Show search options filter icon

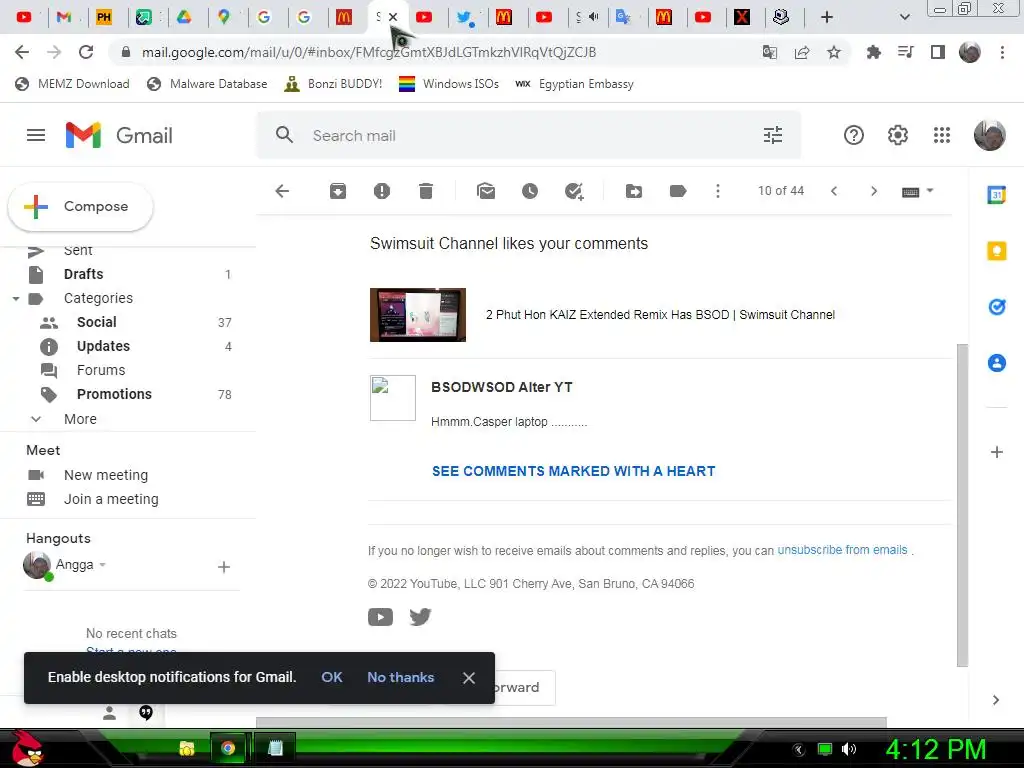773,135
